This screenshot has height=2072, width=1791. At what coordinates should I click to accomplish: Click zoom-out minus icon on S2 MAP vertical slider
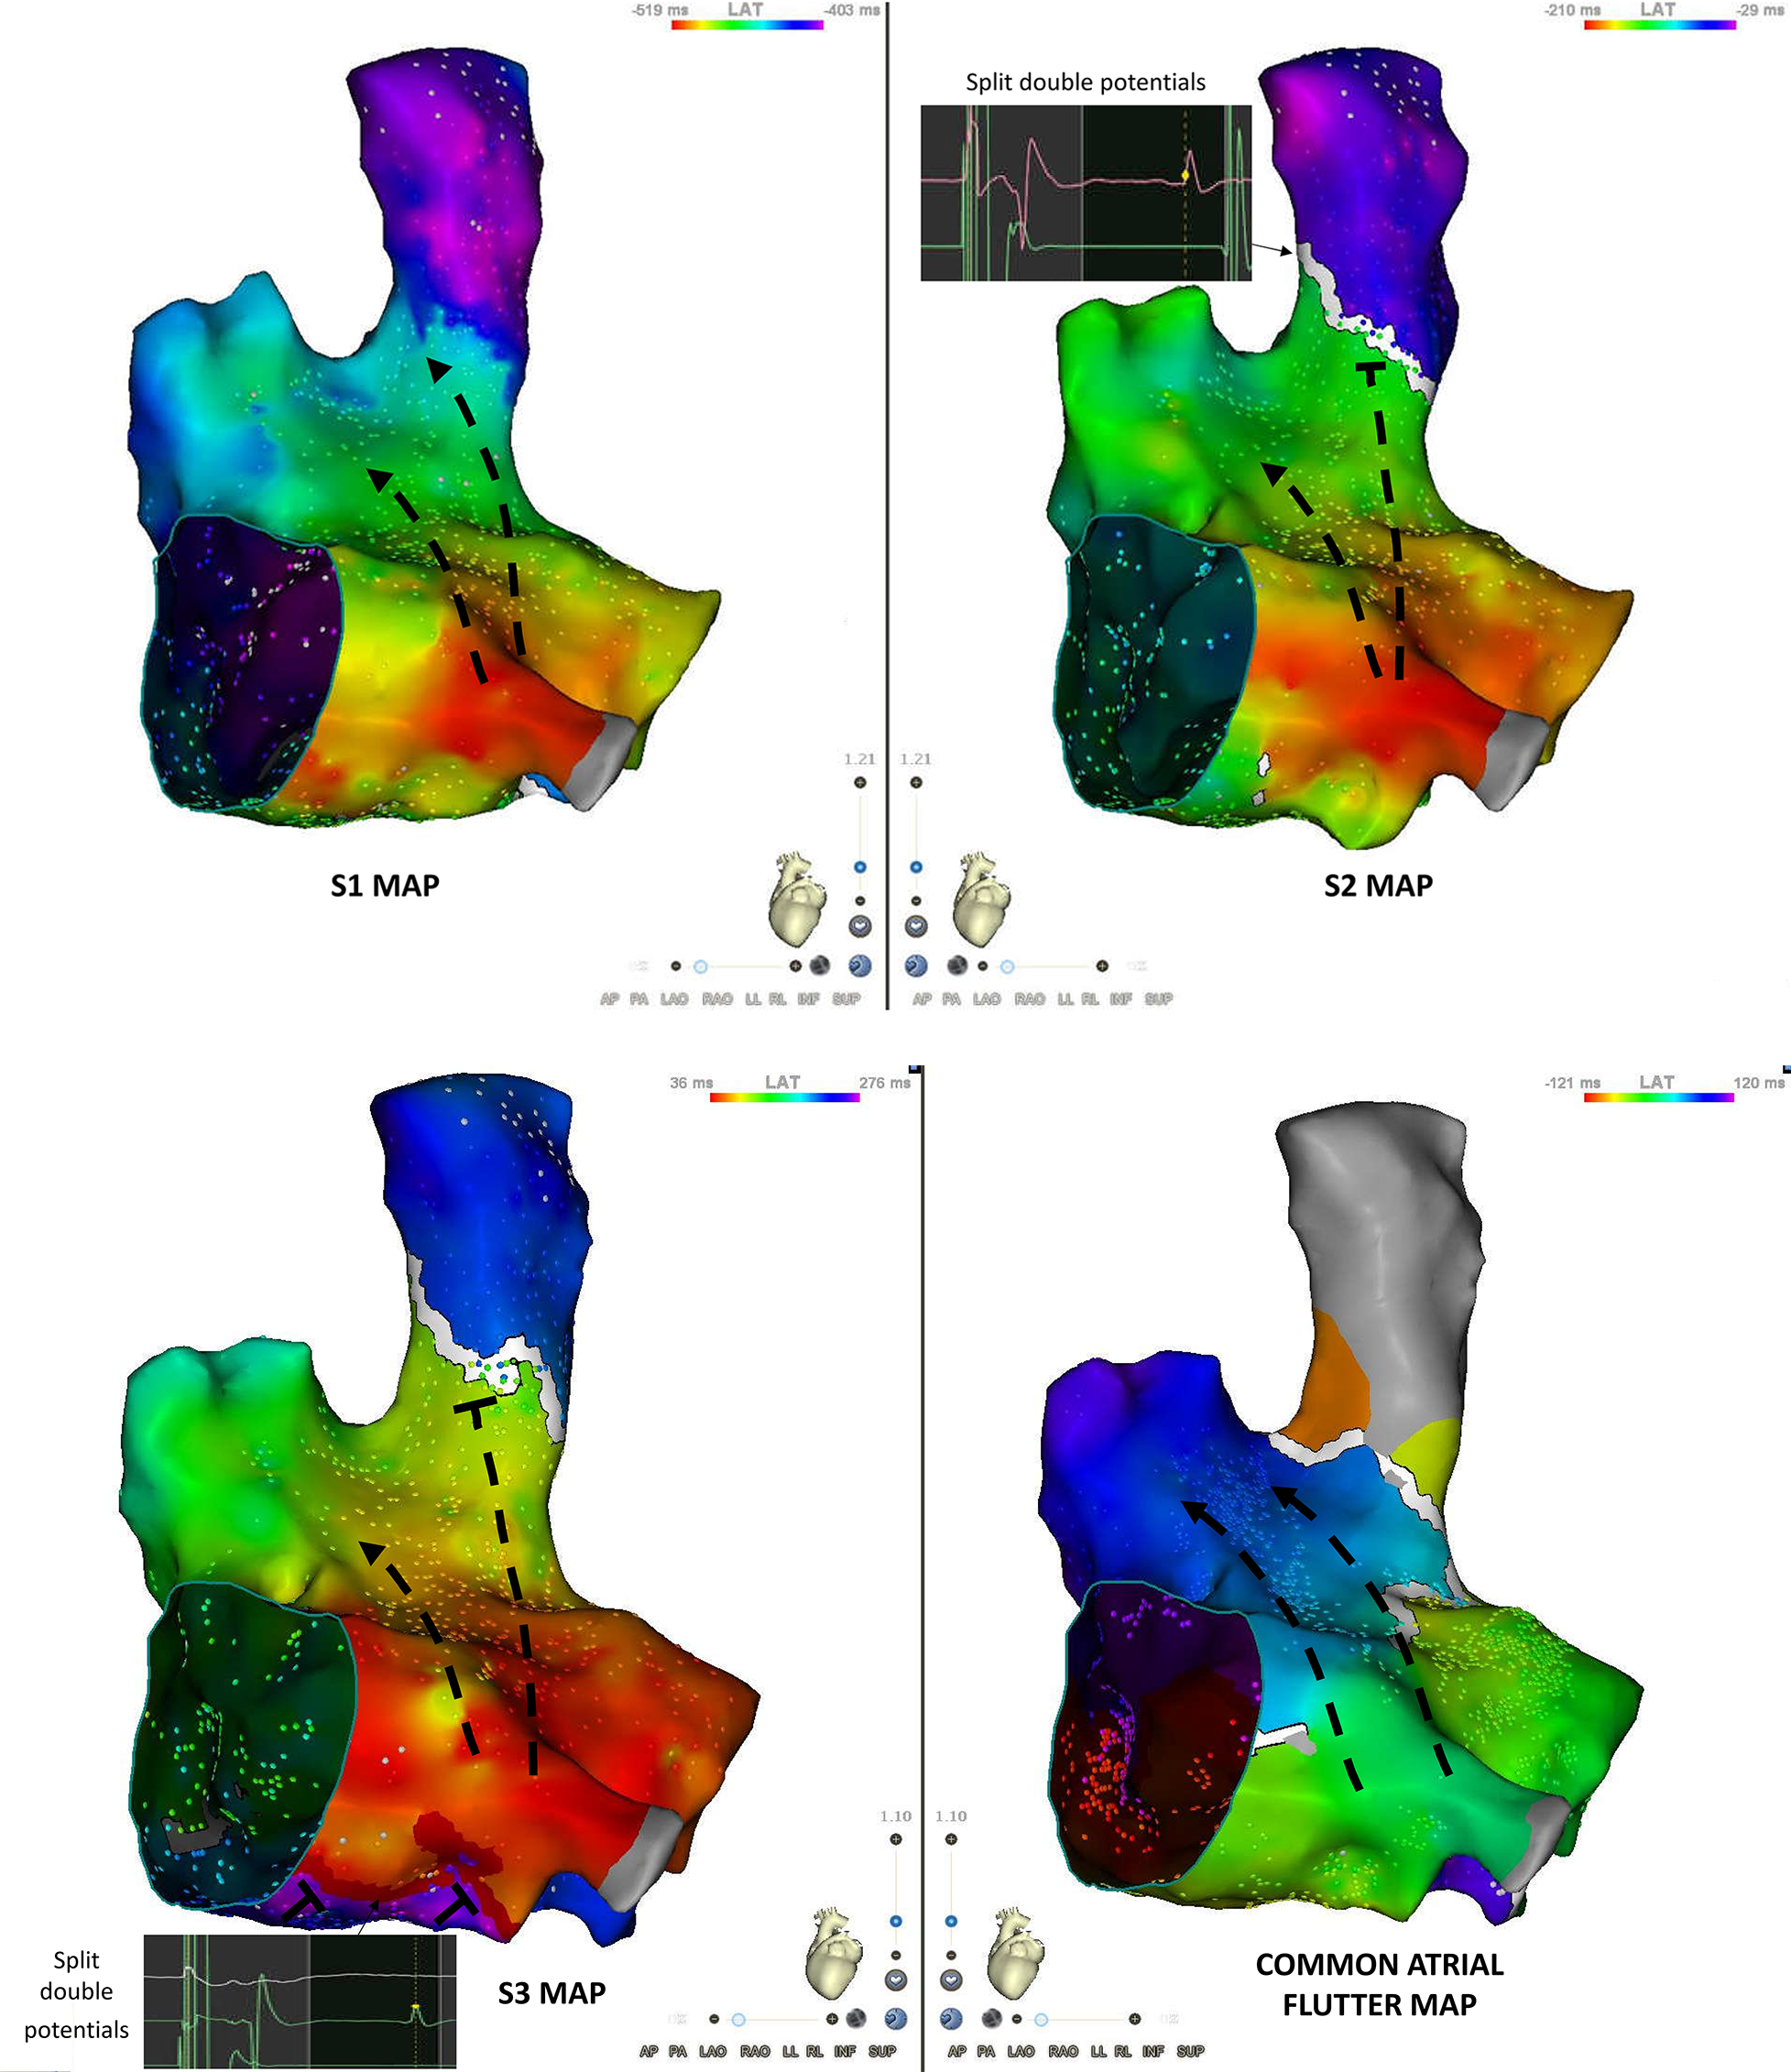(x=916, y=901)
